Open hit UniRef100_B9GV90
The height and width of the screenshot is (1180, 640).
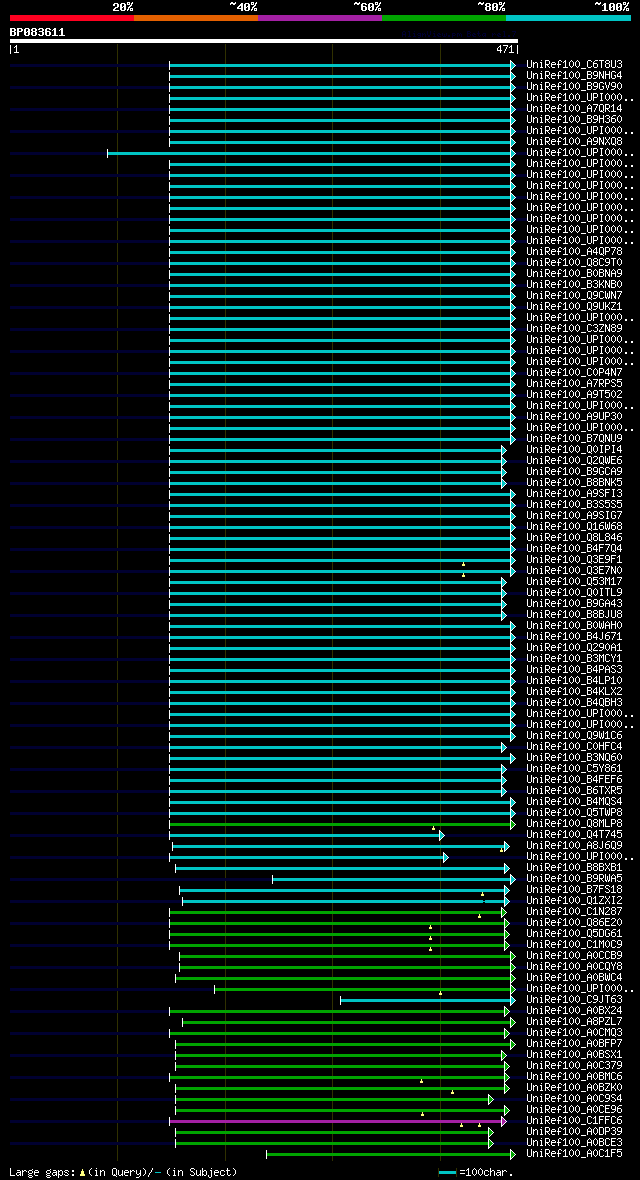click(x=574, y=87)
